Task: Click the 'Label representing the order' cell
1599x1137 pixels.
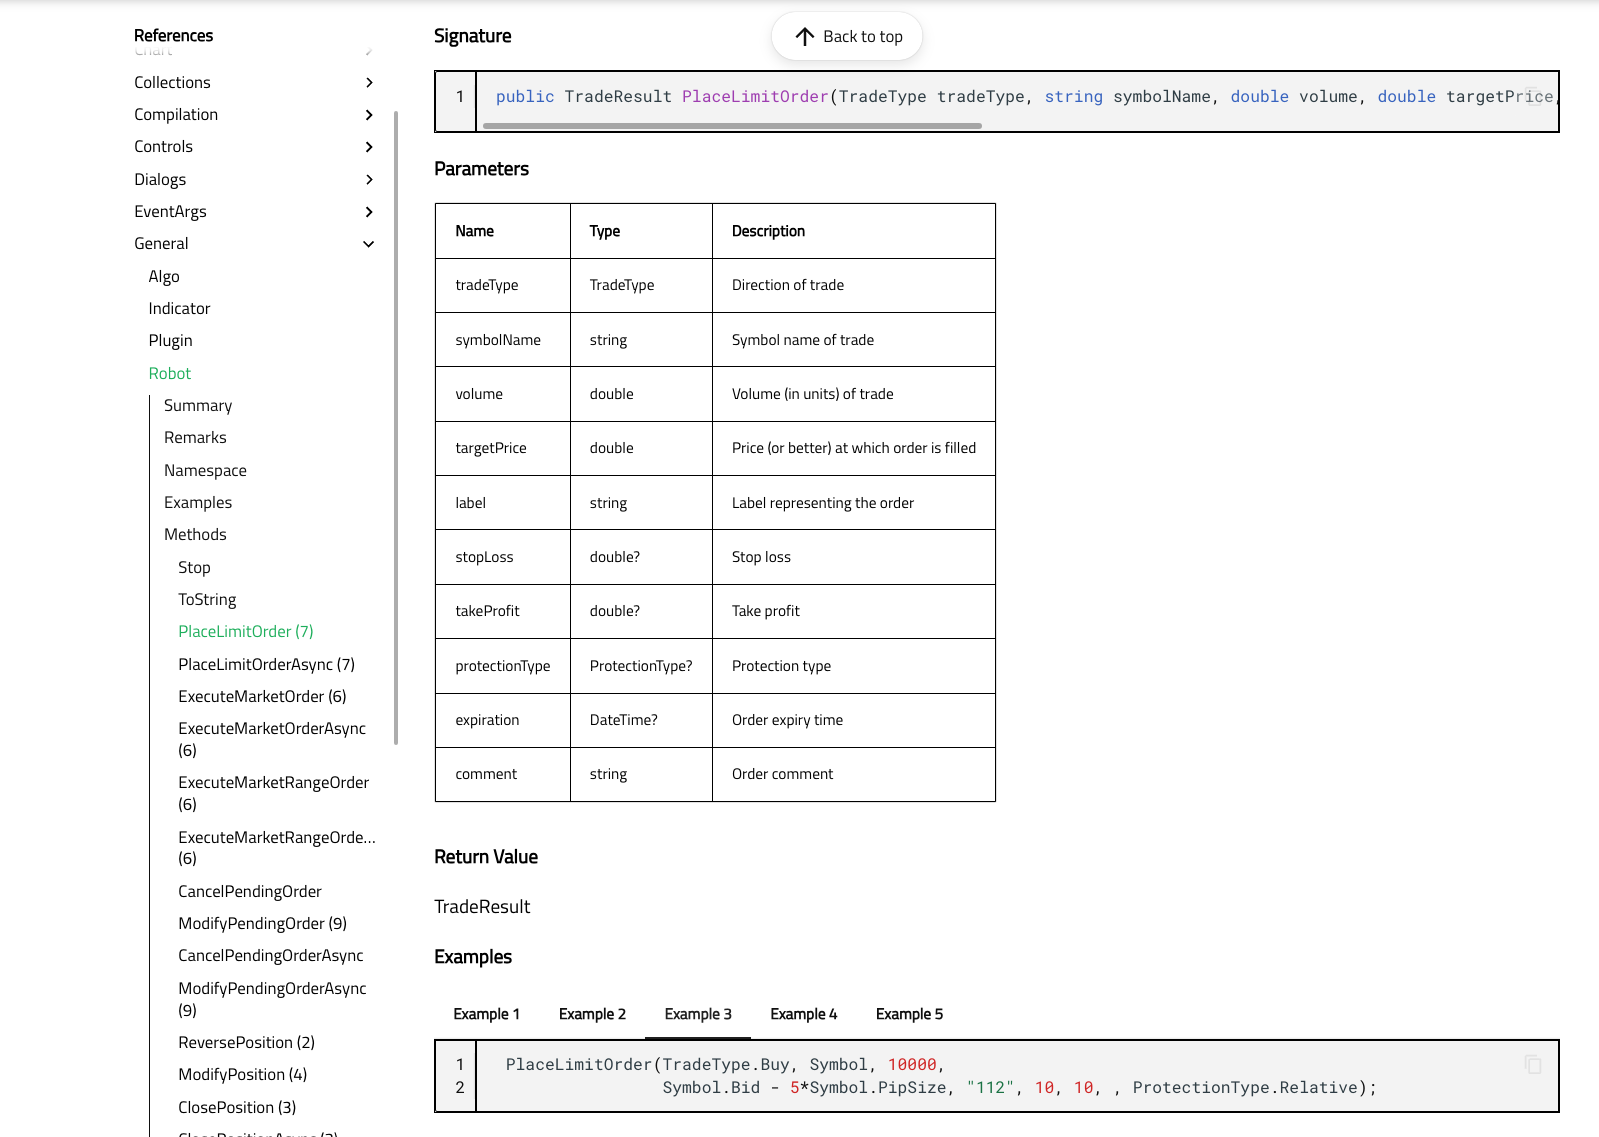Action: tap(854, 503)
